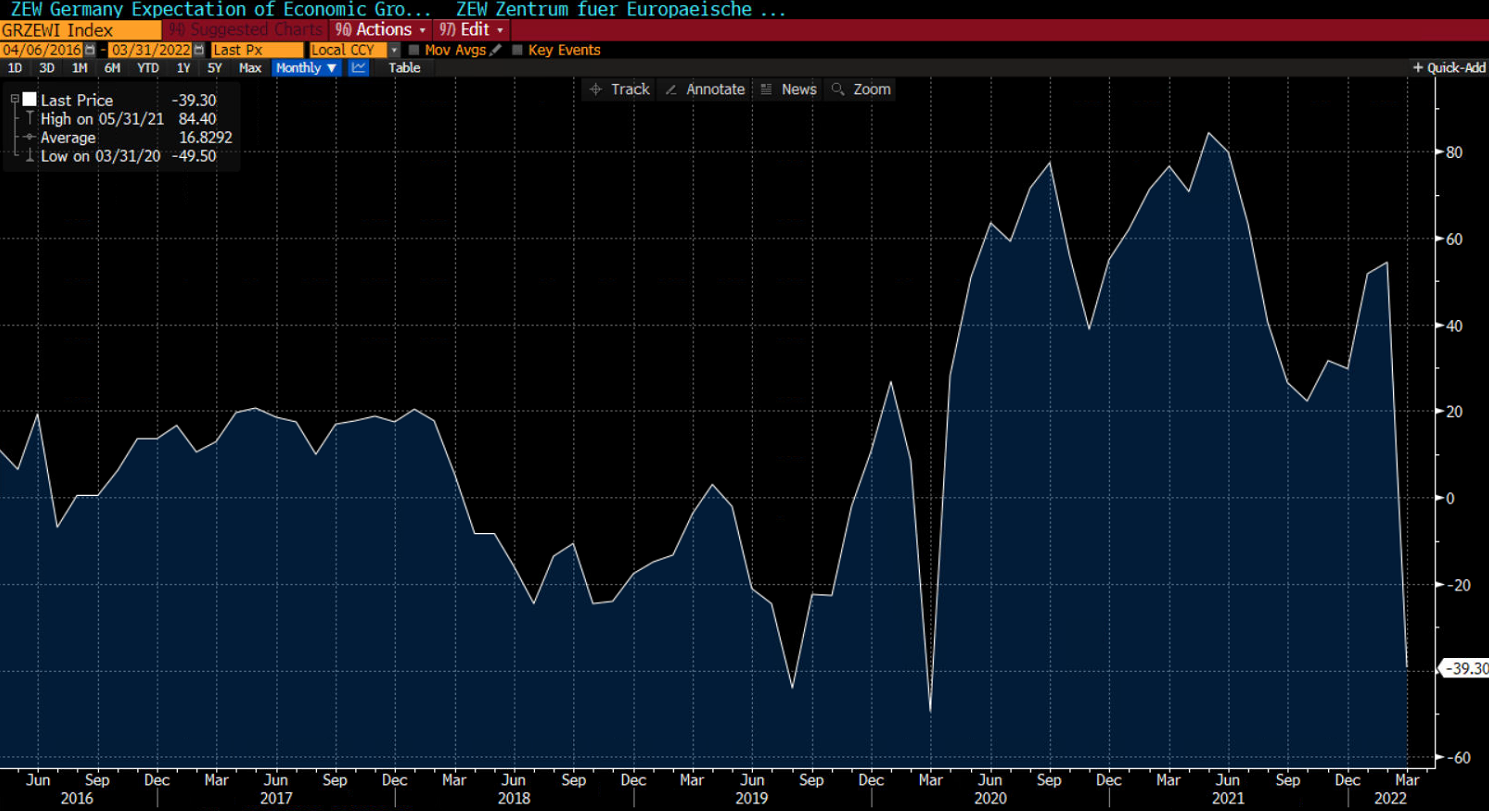Select the line chart type icon
The image size is (1489, 811).
[x=358, y=67]
